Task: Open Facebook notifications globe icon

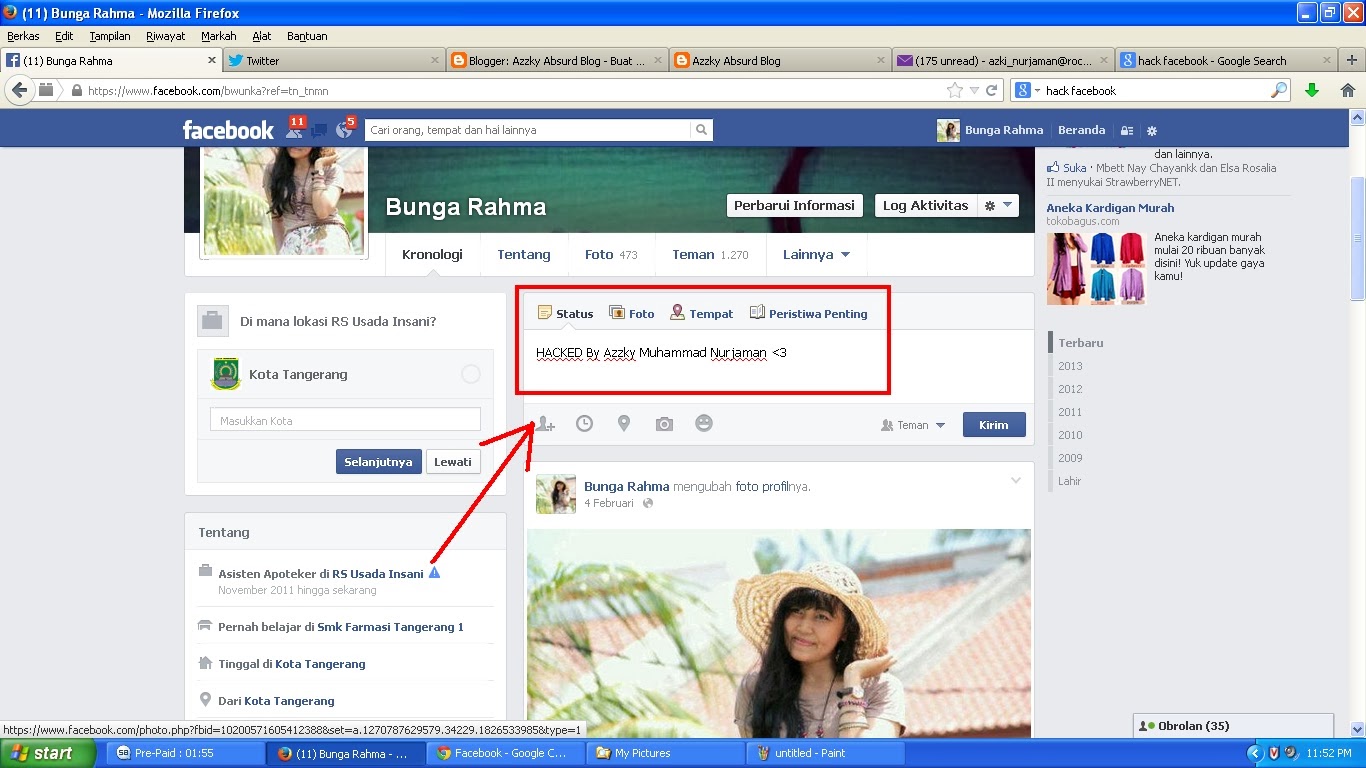Action: point(345,129)
